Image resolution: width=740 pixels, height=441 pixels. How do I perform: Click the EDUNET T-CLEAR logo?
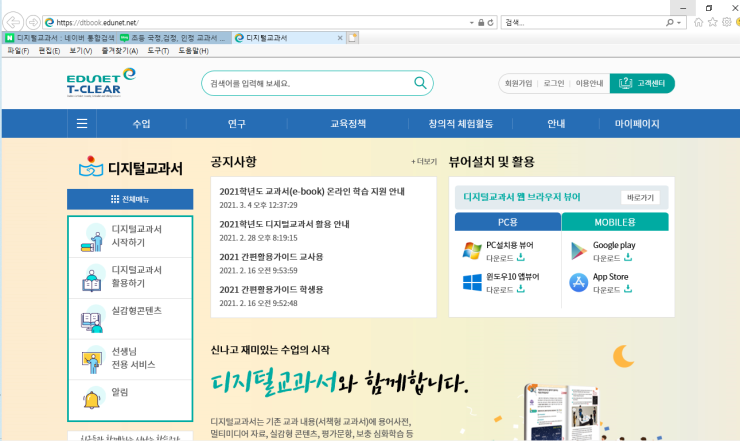(x=101, y=83)
